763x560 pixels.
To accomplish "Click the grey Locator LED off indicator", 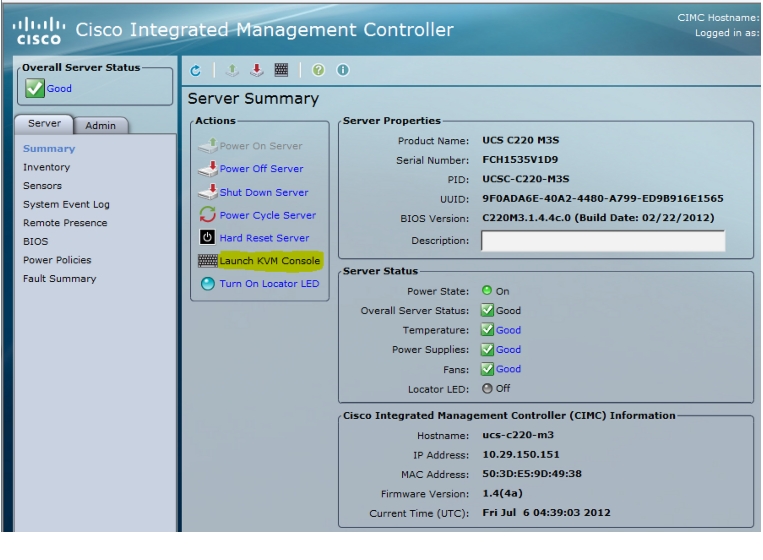I will (x=487, y=388).
